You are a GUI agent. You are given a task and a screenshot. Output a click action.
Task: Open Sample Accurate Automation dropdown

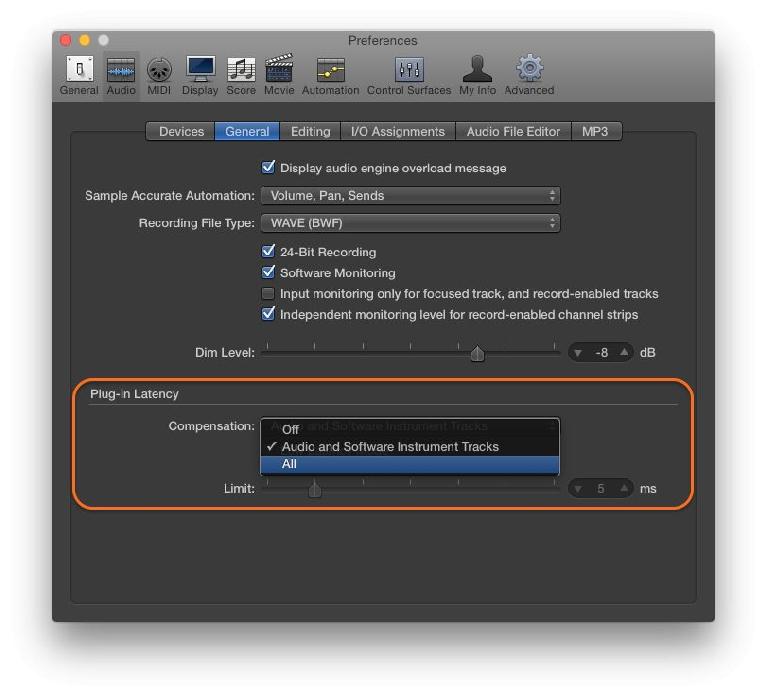click(x=410, y=195)
